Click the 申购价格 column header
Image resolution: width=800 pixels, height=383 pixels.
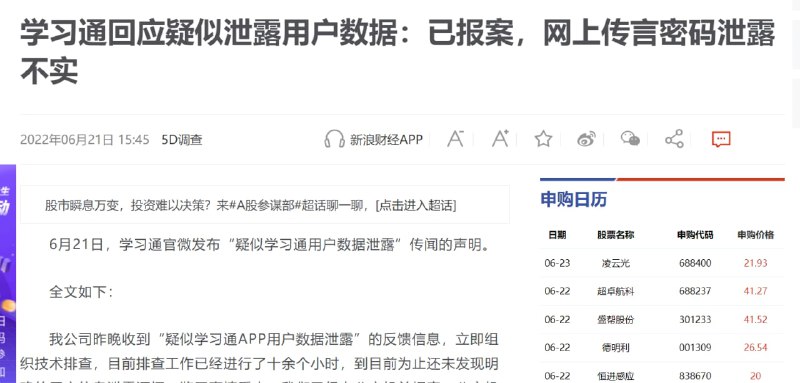point(756,235)
